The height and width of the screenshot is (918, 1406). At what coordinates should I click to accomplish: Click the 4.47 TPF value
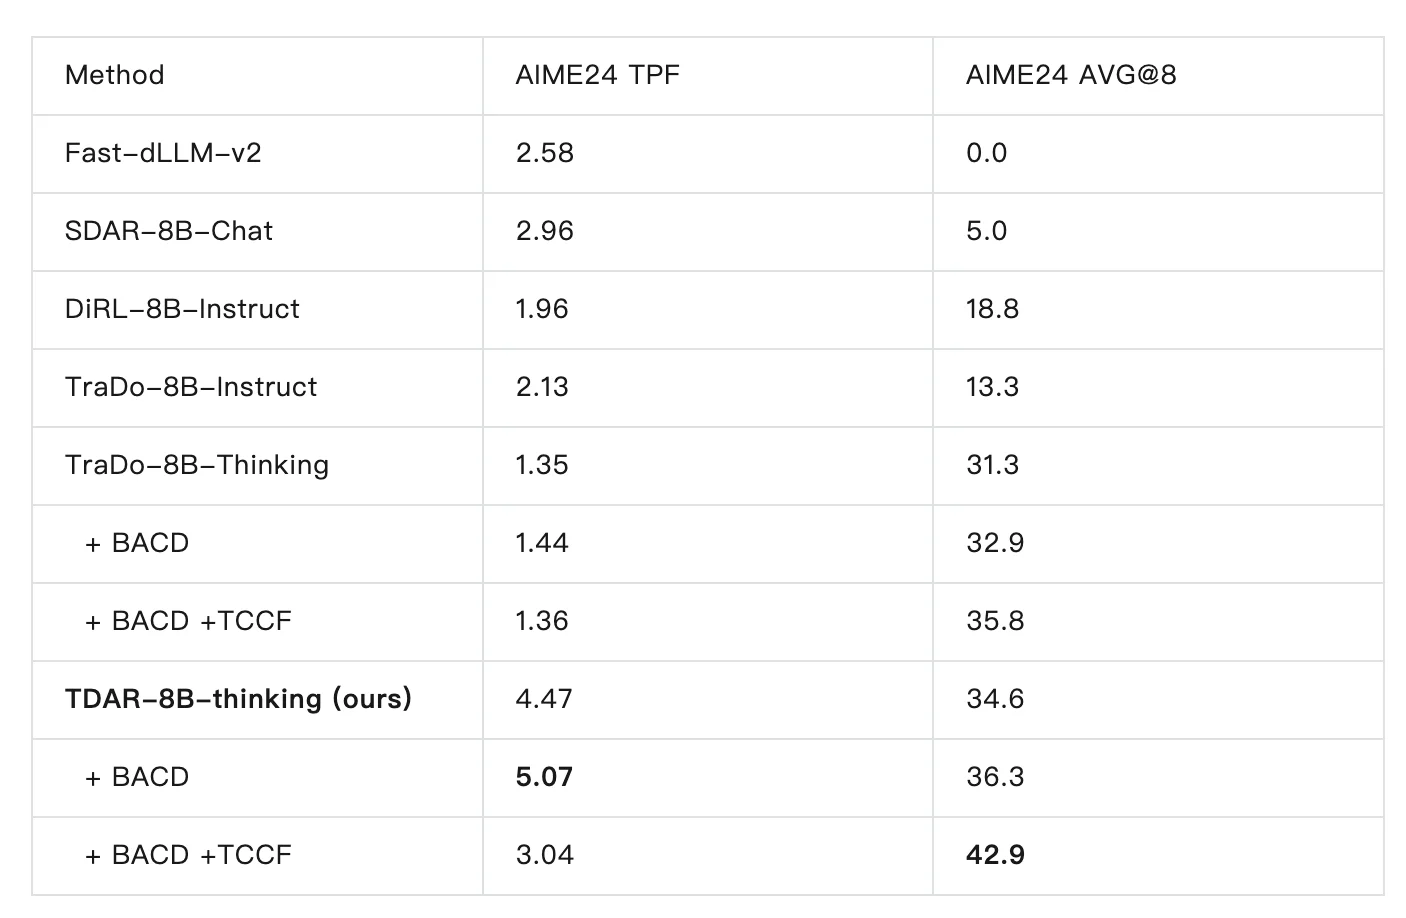coord(544,699)
